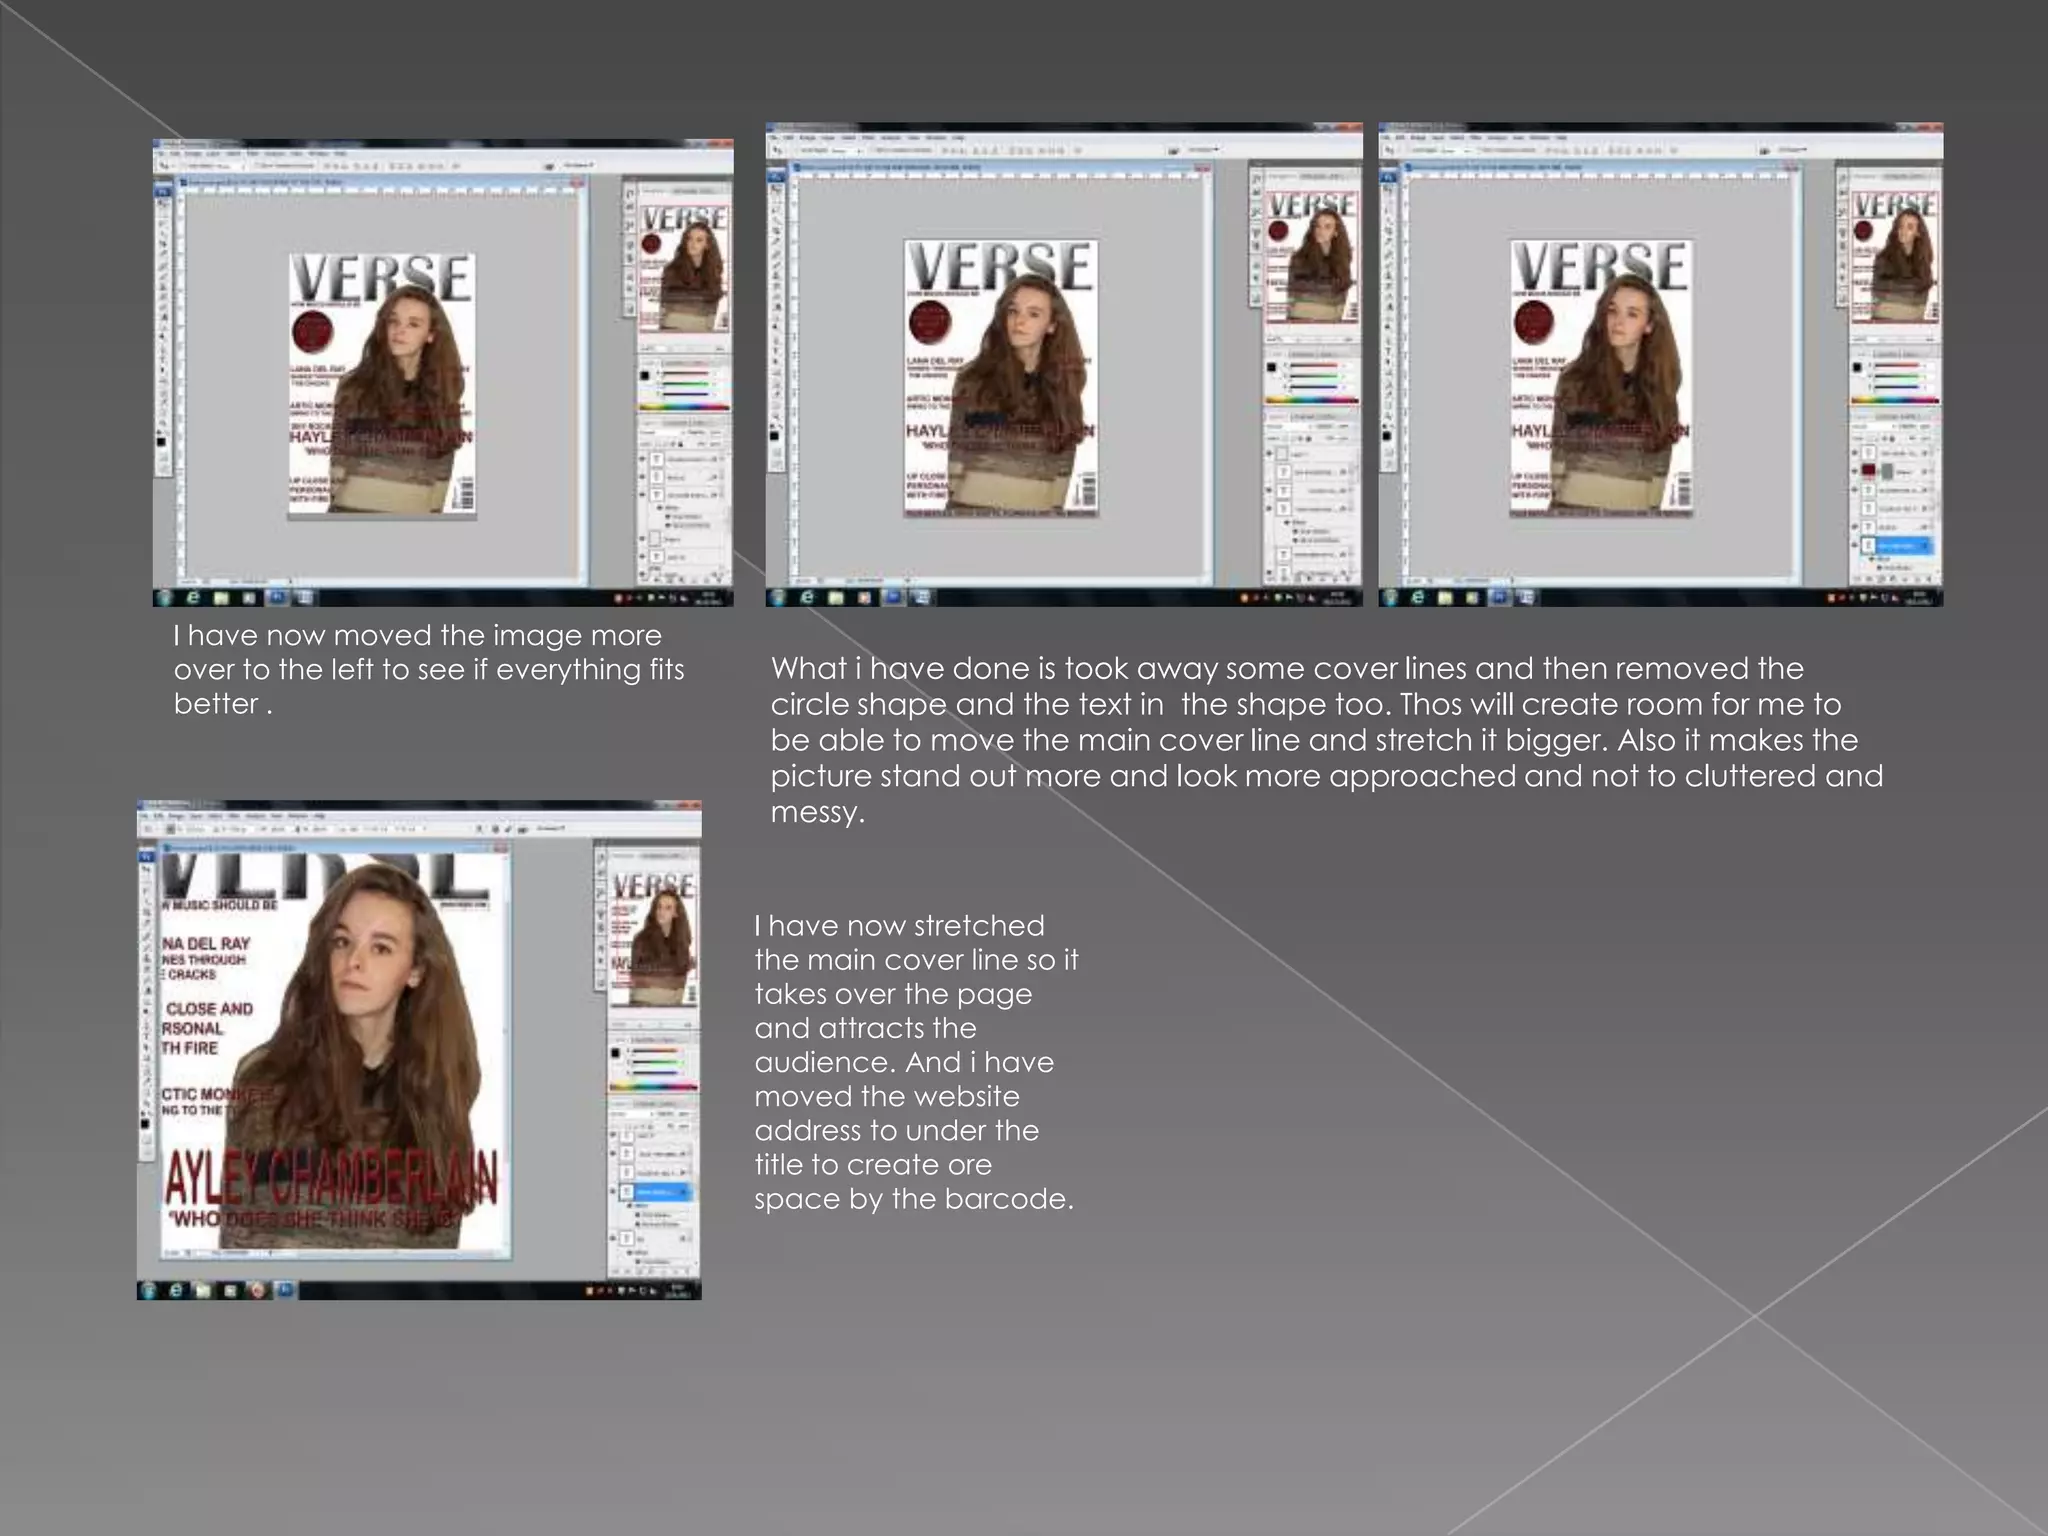2048x1536 pixels.
Task: Collapse Effects list under selected layer in zoomed-cover screenshot
Action: [688, 1192]
